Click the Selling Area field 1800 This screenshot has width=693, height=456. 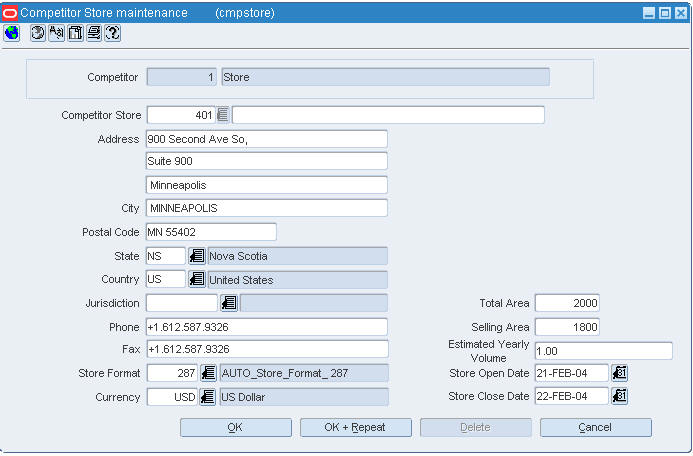pos(567,327)
